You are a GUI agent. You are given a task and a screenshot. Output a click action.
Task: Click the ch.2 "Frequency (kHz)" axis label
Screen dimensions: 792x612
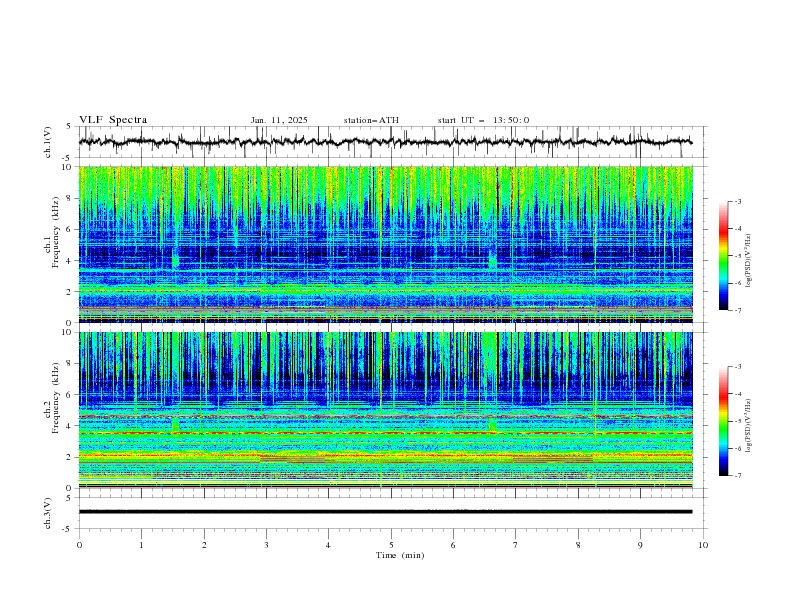[56, 397]
